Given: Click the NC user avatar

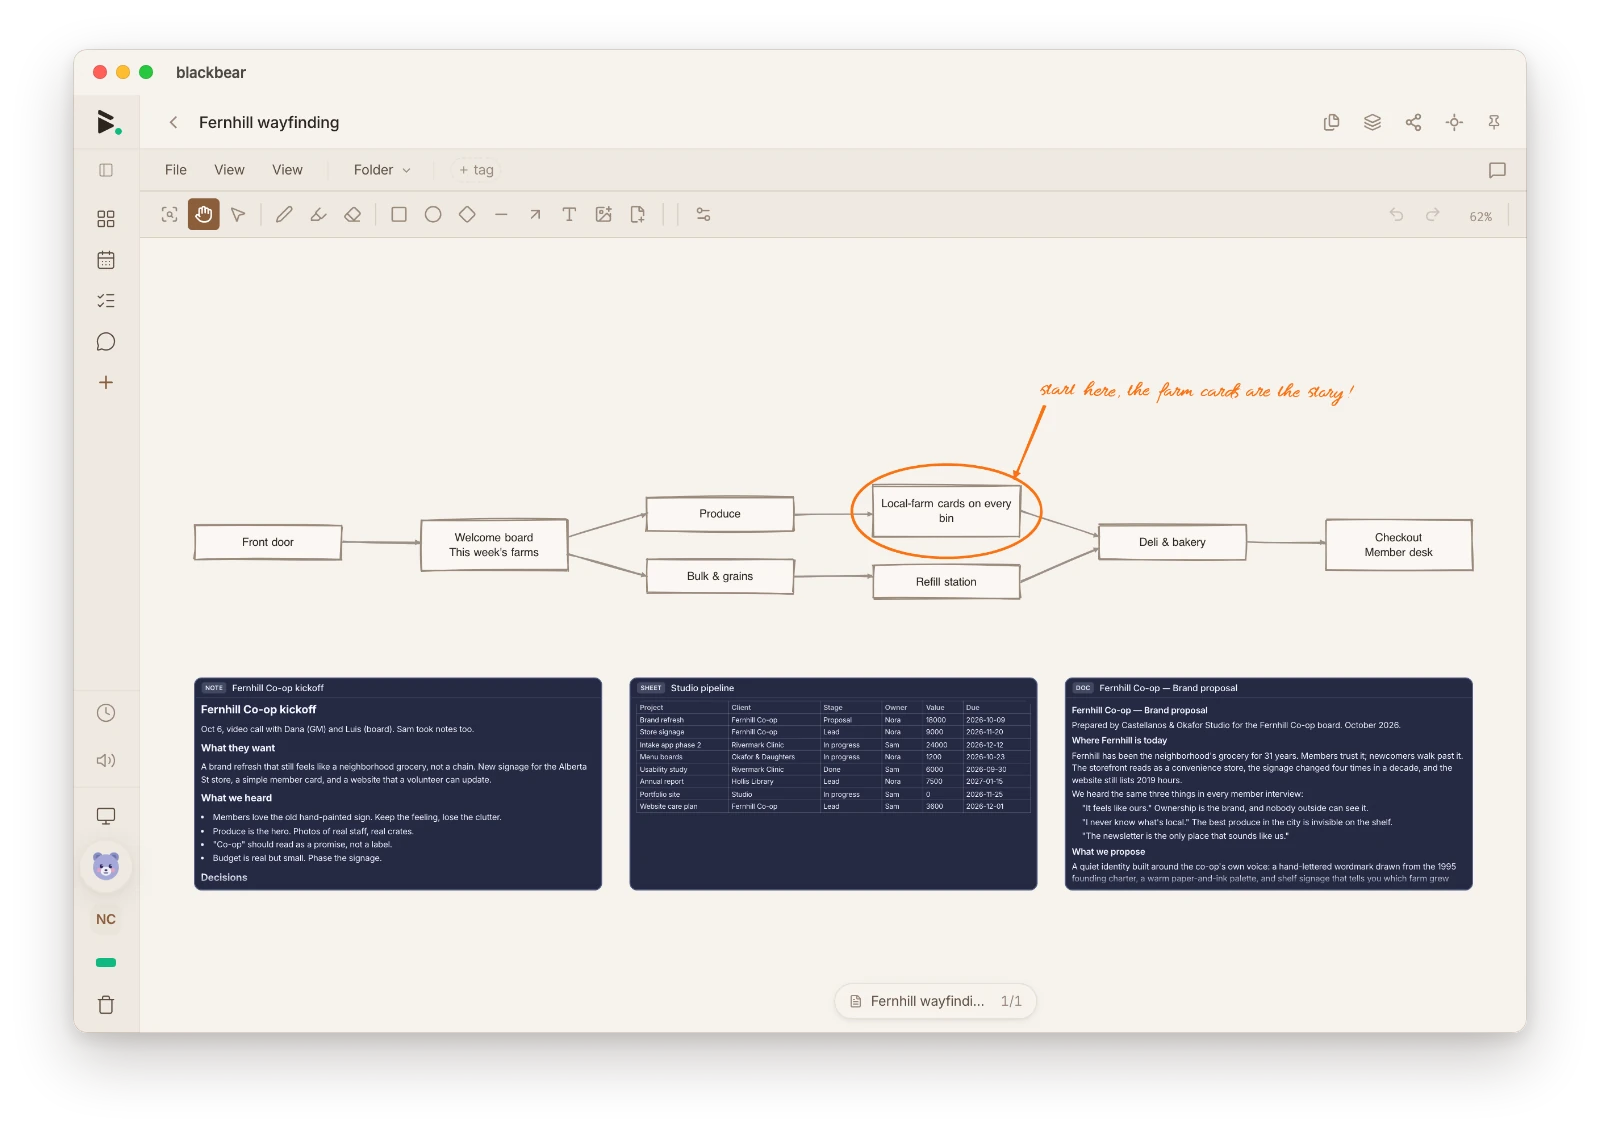Looking at the screenshot, I should [x=106, y=919].
